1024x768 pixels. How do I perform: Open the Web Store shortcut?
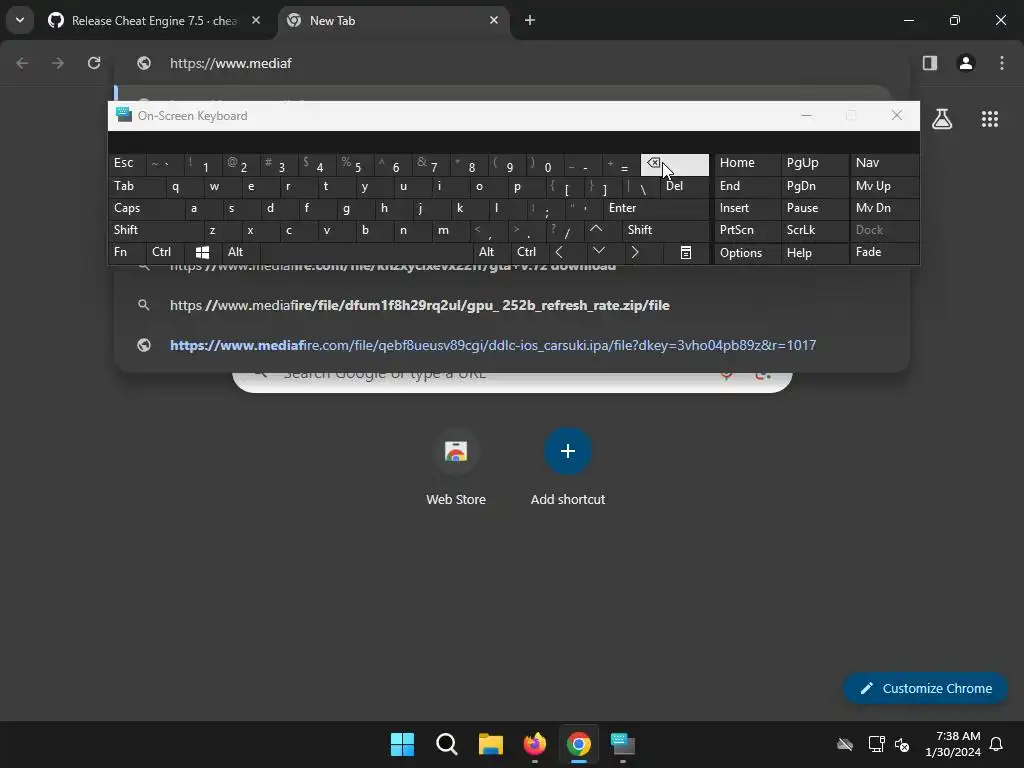coord(456,468)
